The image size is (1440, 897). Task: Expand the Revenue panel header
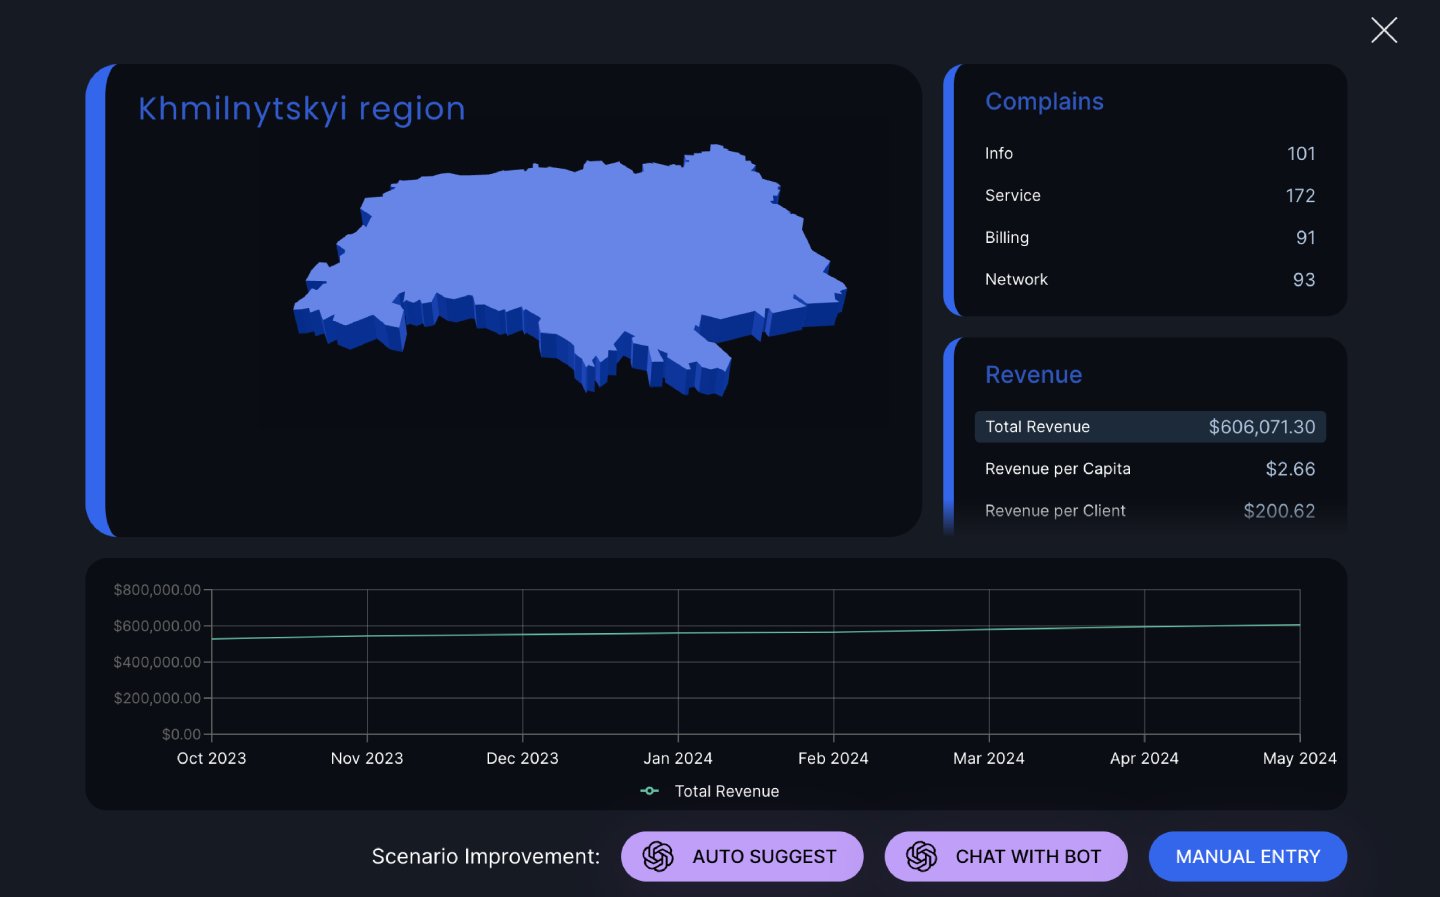[1034, 374]
